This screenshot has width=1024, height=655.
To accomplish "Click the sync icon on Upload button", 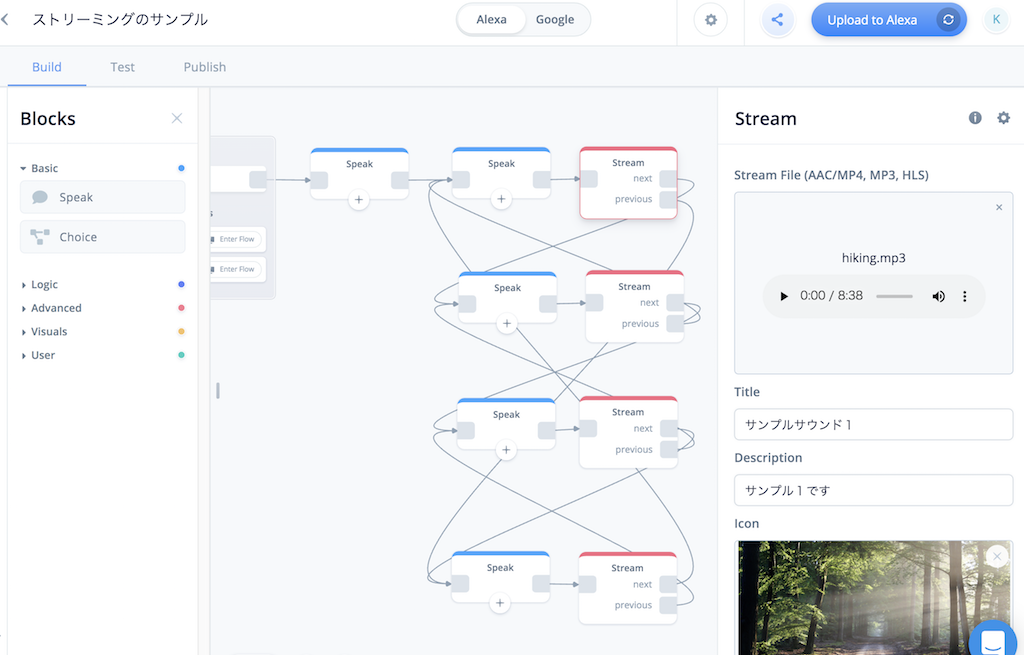I will pyautogui.click(x=948, y=20).
